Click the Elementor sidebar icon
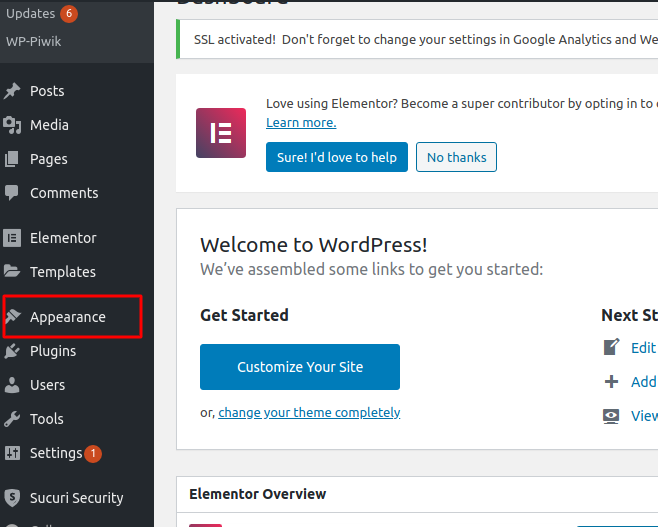This screenshot has width=658, height=527. (12, 238)
